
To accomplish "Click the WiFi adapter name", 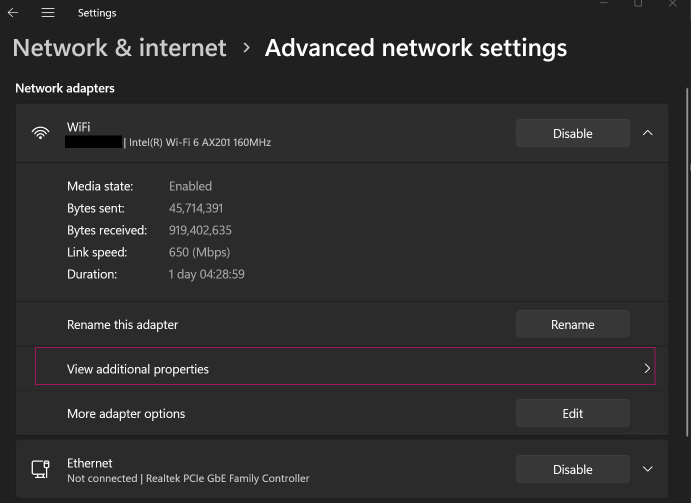I will point(78,127).
